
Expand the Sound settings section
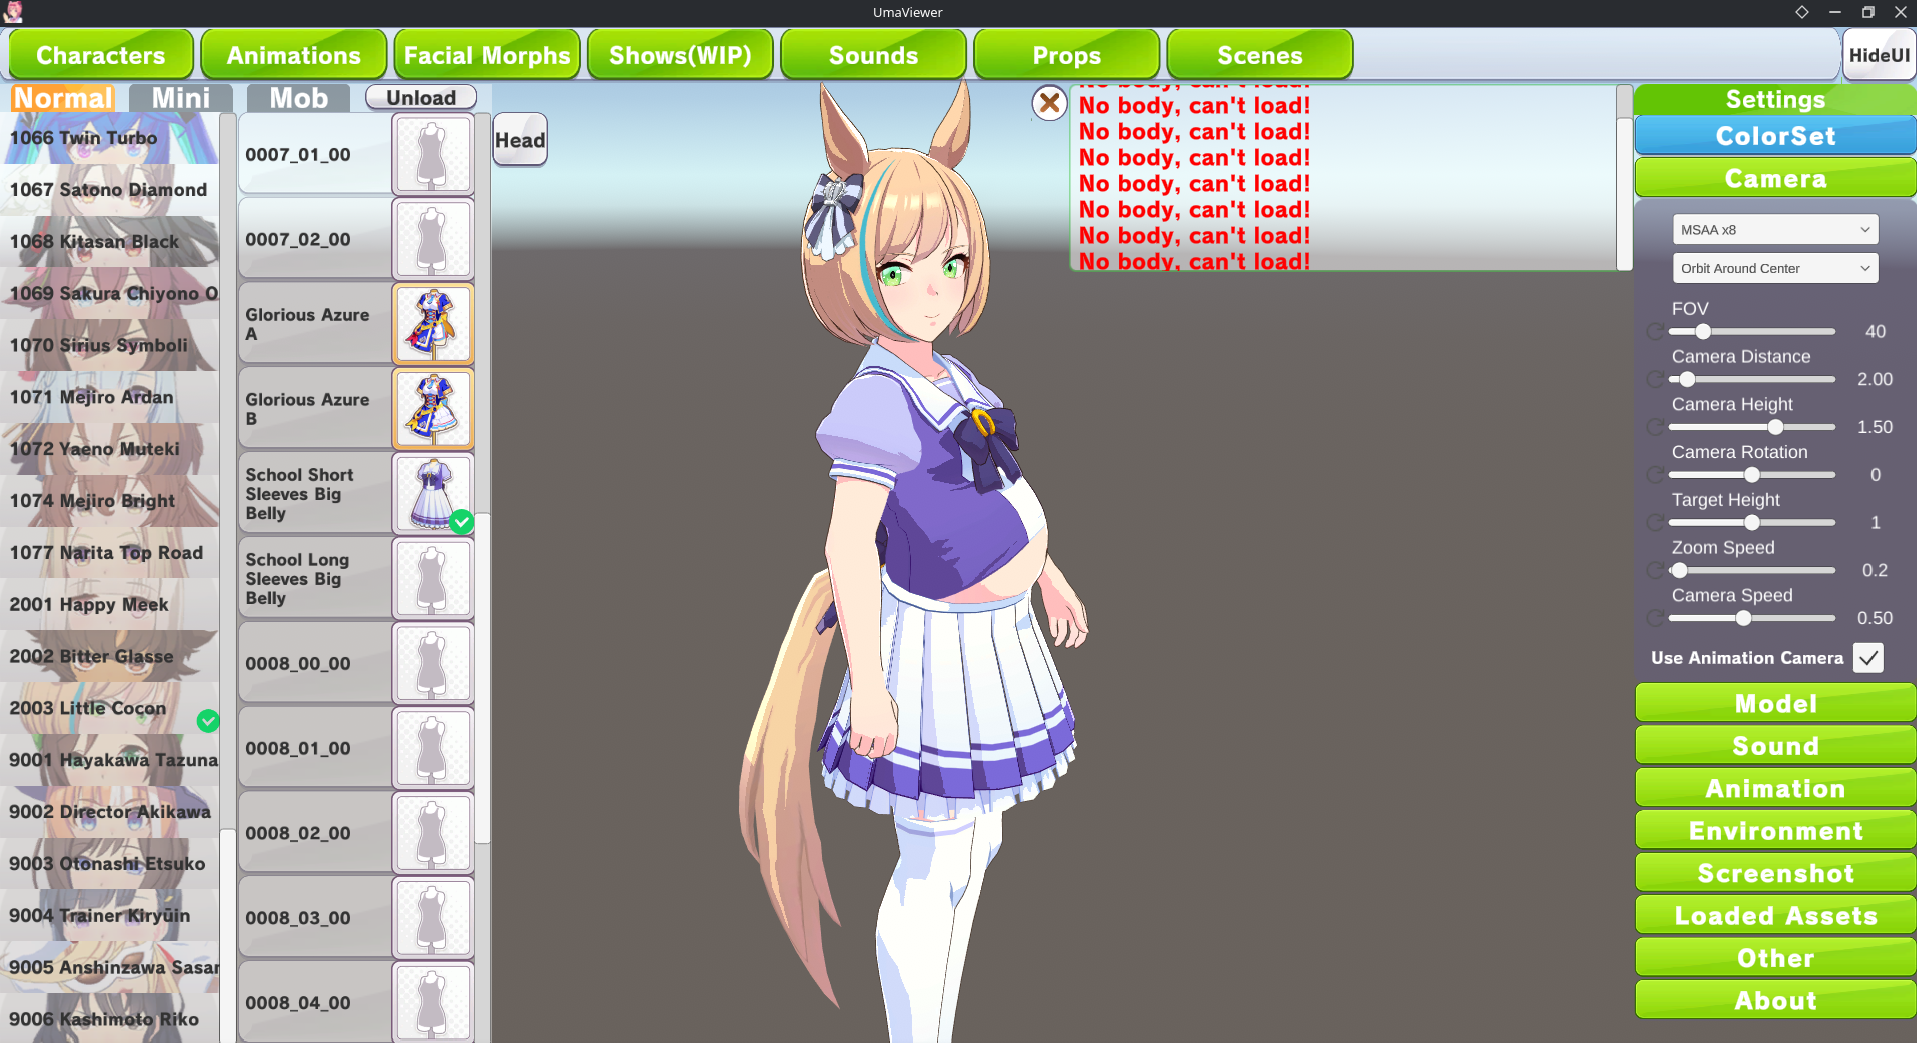point(1775,746)
